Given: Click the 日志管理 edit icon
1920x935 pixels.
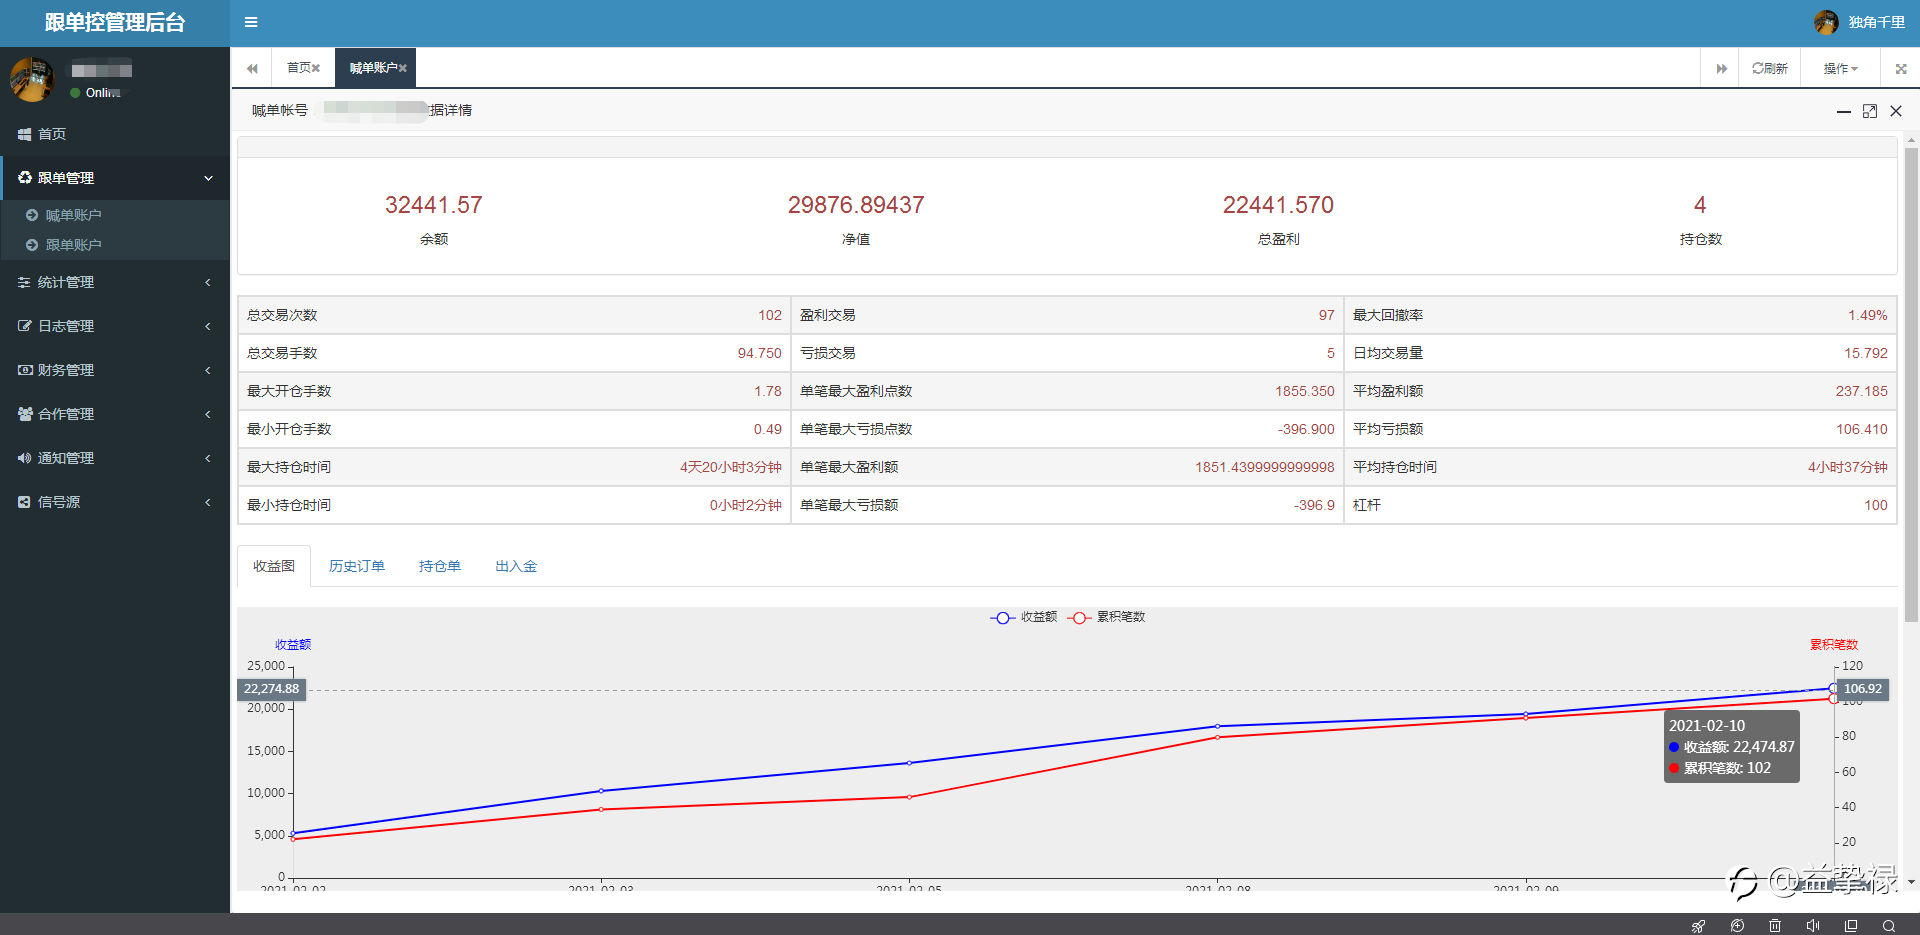Looking at the screenshot, I should pos(24,326).
